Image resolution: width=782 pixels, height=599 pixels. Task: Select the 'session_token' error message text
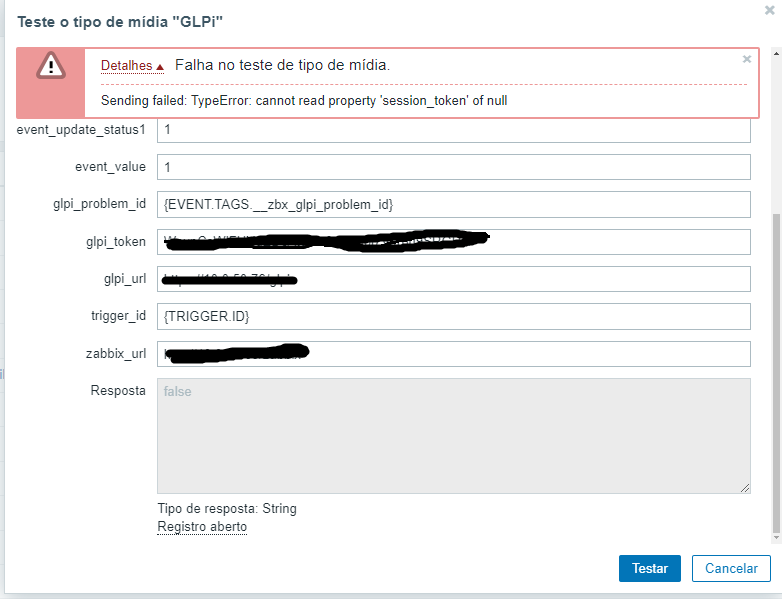coord(304,101)
